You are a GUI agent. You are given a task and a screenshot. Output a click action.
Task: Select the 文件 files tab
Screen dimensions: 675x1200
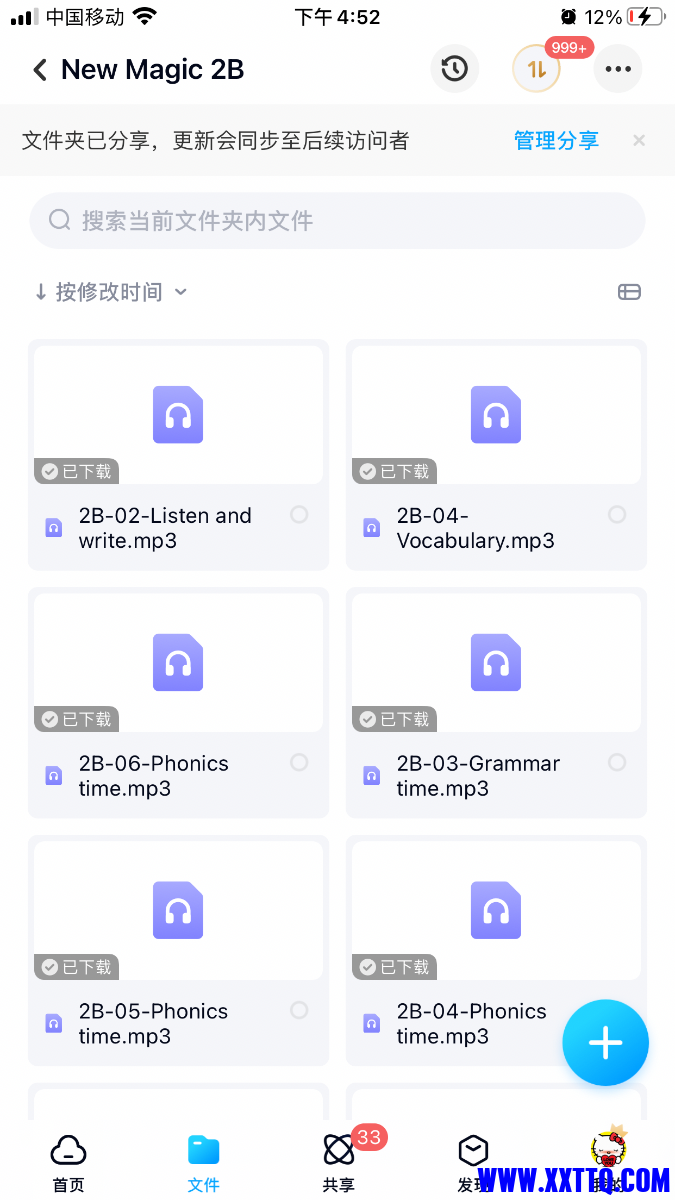(x=204, y=1163)
